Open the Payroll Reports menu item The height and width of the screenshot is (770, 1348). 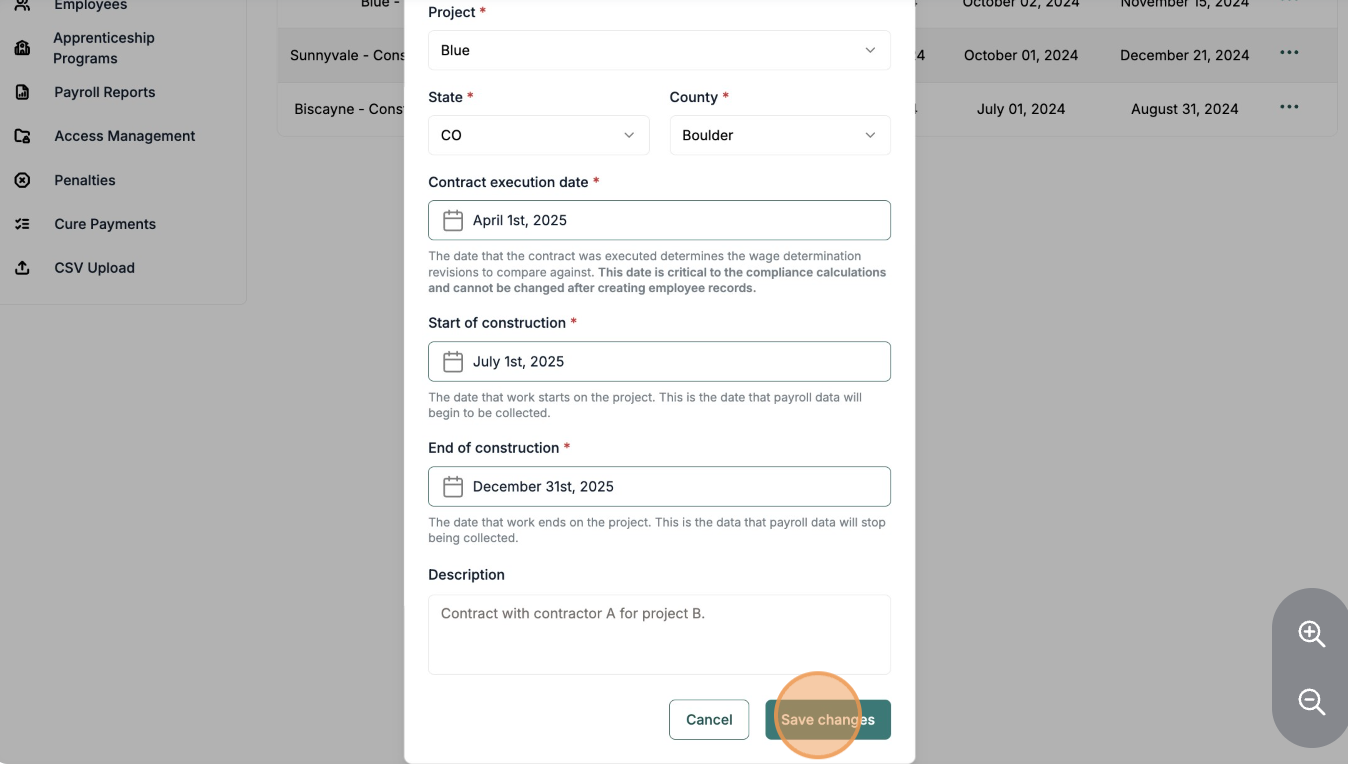105,92
